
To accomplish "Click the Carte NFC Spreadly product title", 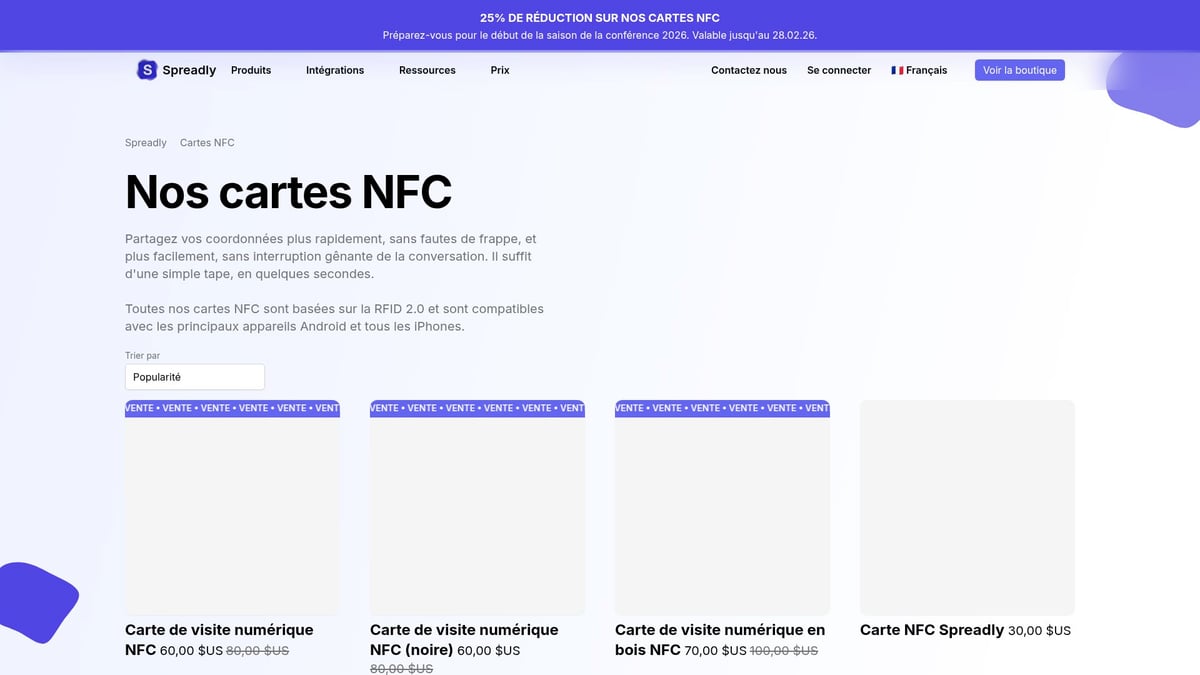I will click(x=931, y=630).
